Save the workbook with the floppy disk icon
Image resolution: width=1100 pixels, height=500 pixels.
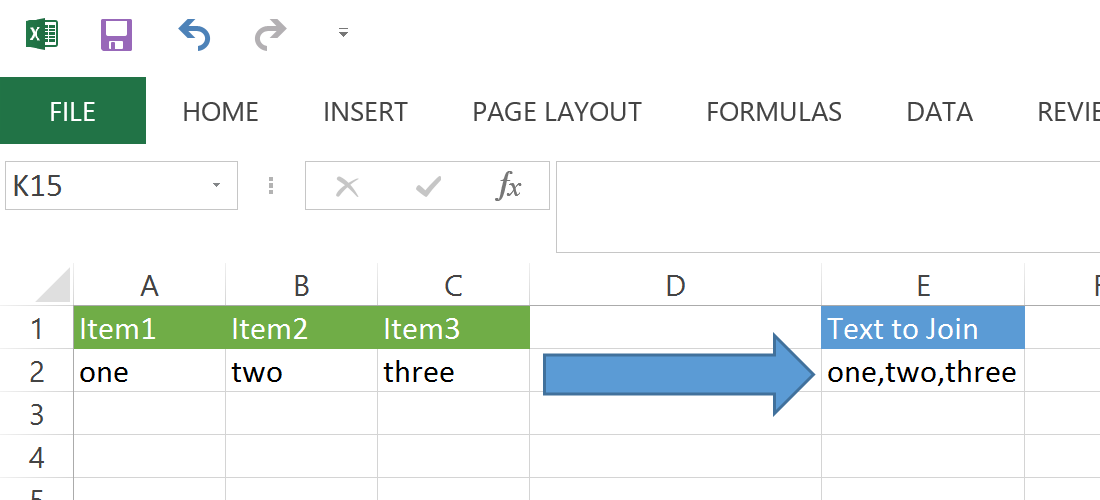tap(116, 34)
